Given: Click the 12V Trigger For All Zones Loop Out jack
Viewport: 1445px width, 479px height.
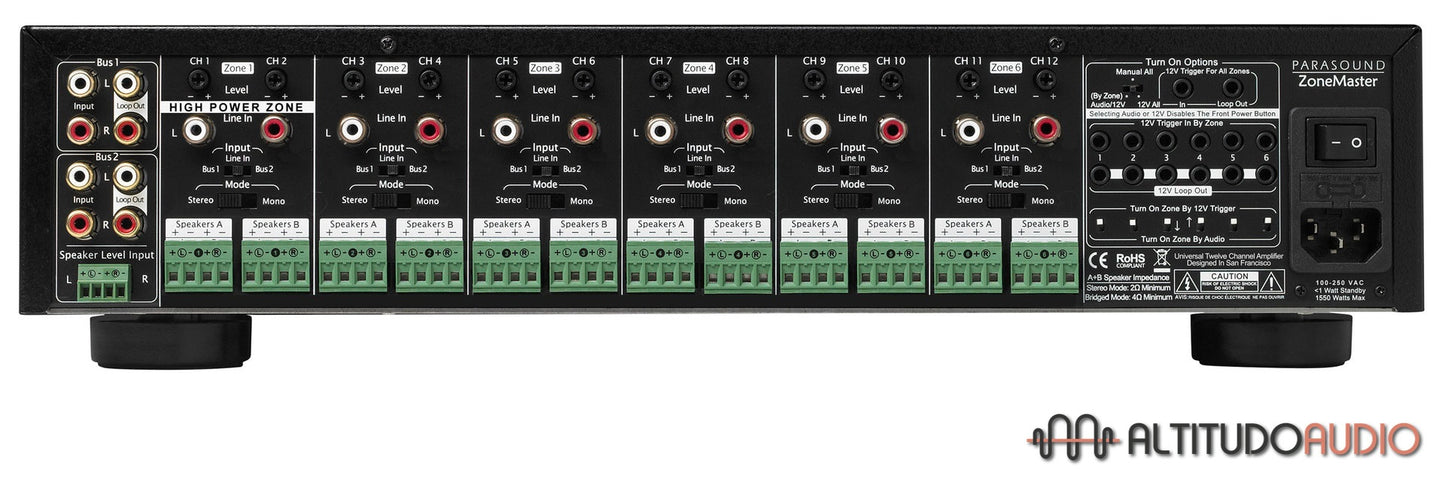Looking at the screenshot, I should (1233, 87).
